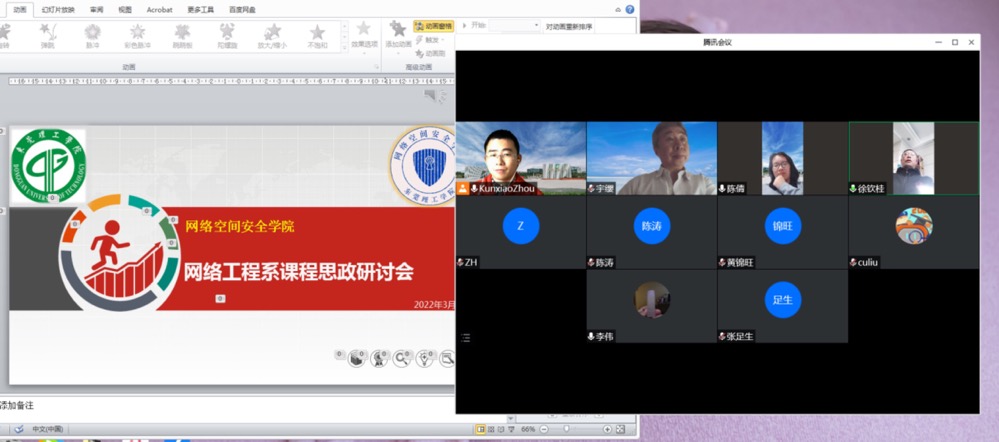Click the spell check status icon
Image resolution: width=999 pixels, height=442 pixels.
18,429
